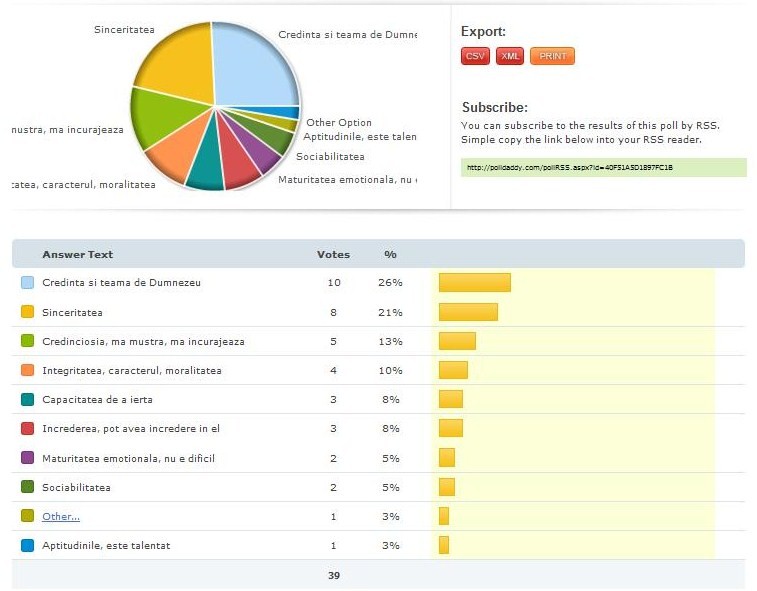The width and height of the screenshot is (757, 591).
Task: Click purple swatch for Maturitatea emotionala
Action: click(x=27, y=458)
